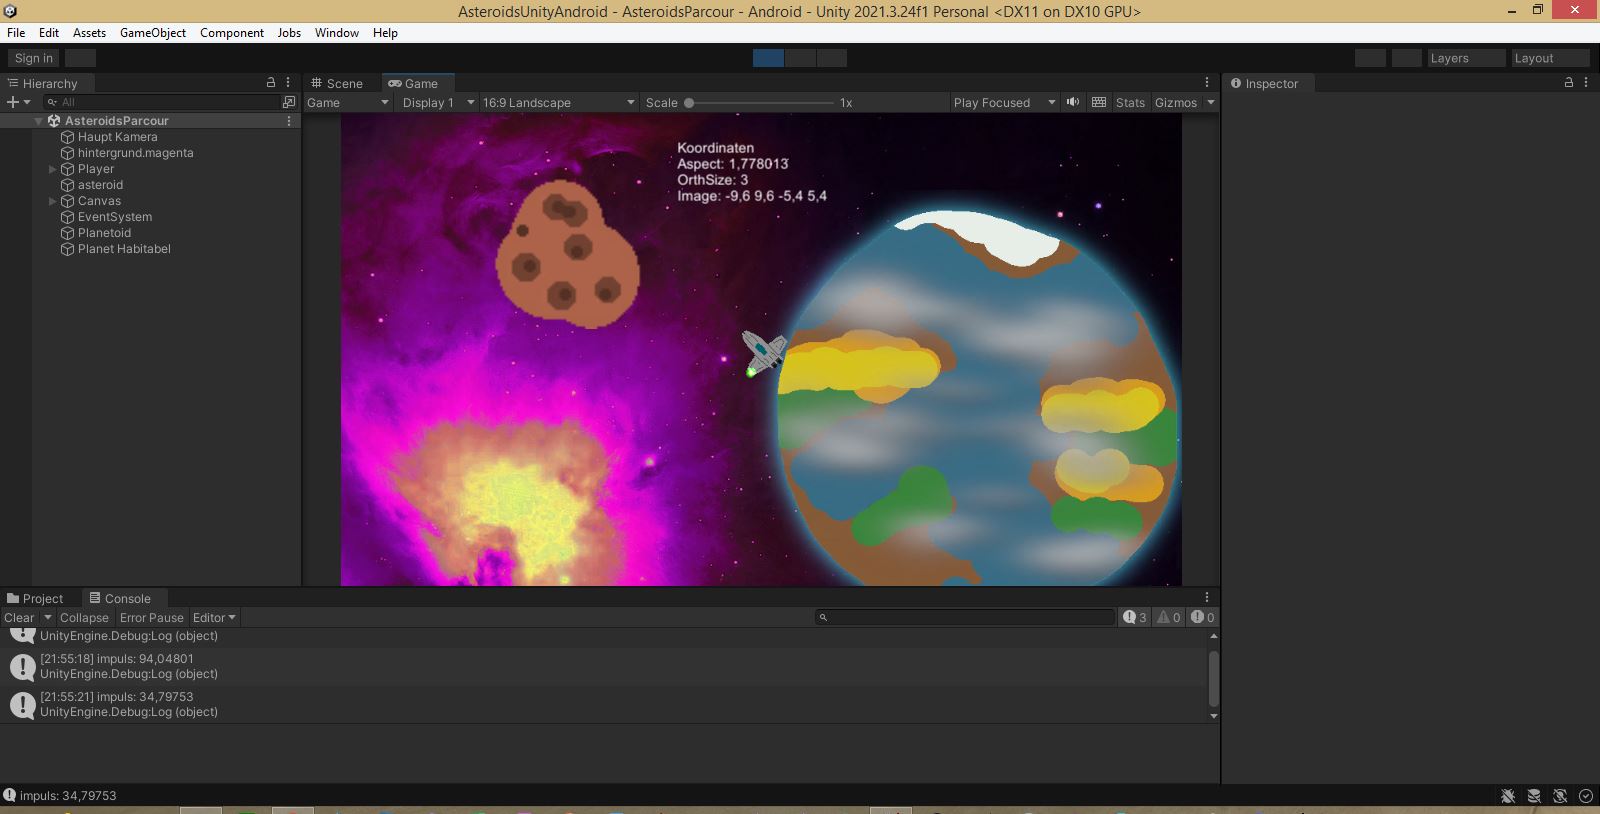Click the Game view Scale slider handle

[689, 103]
